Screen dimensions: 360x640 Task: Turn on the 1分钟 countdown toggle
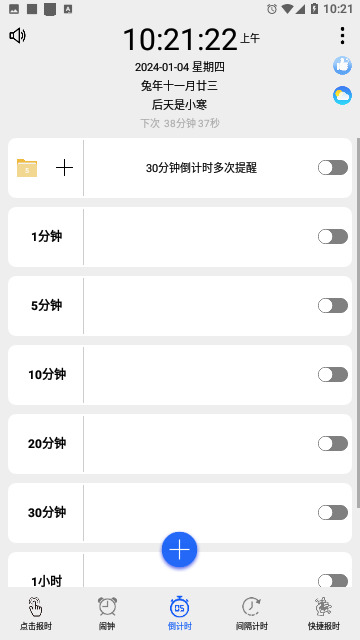[x=333, y=237]
